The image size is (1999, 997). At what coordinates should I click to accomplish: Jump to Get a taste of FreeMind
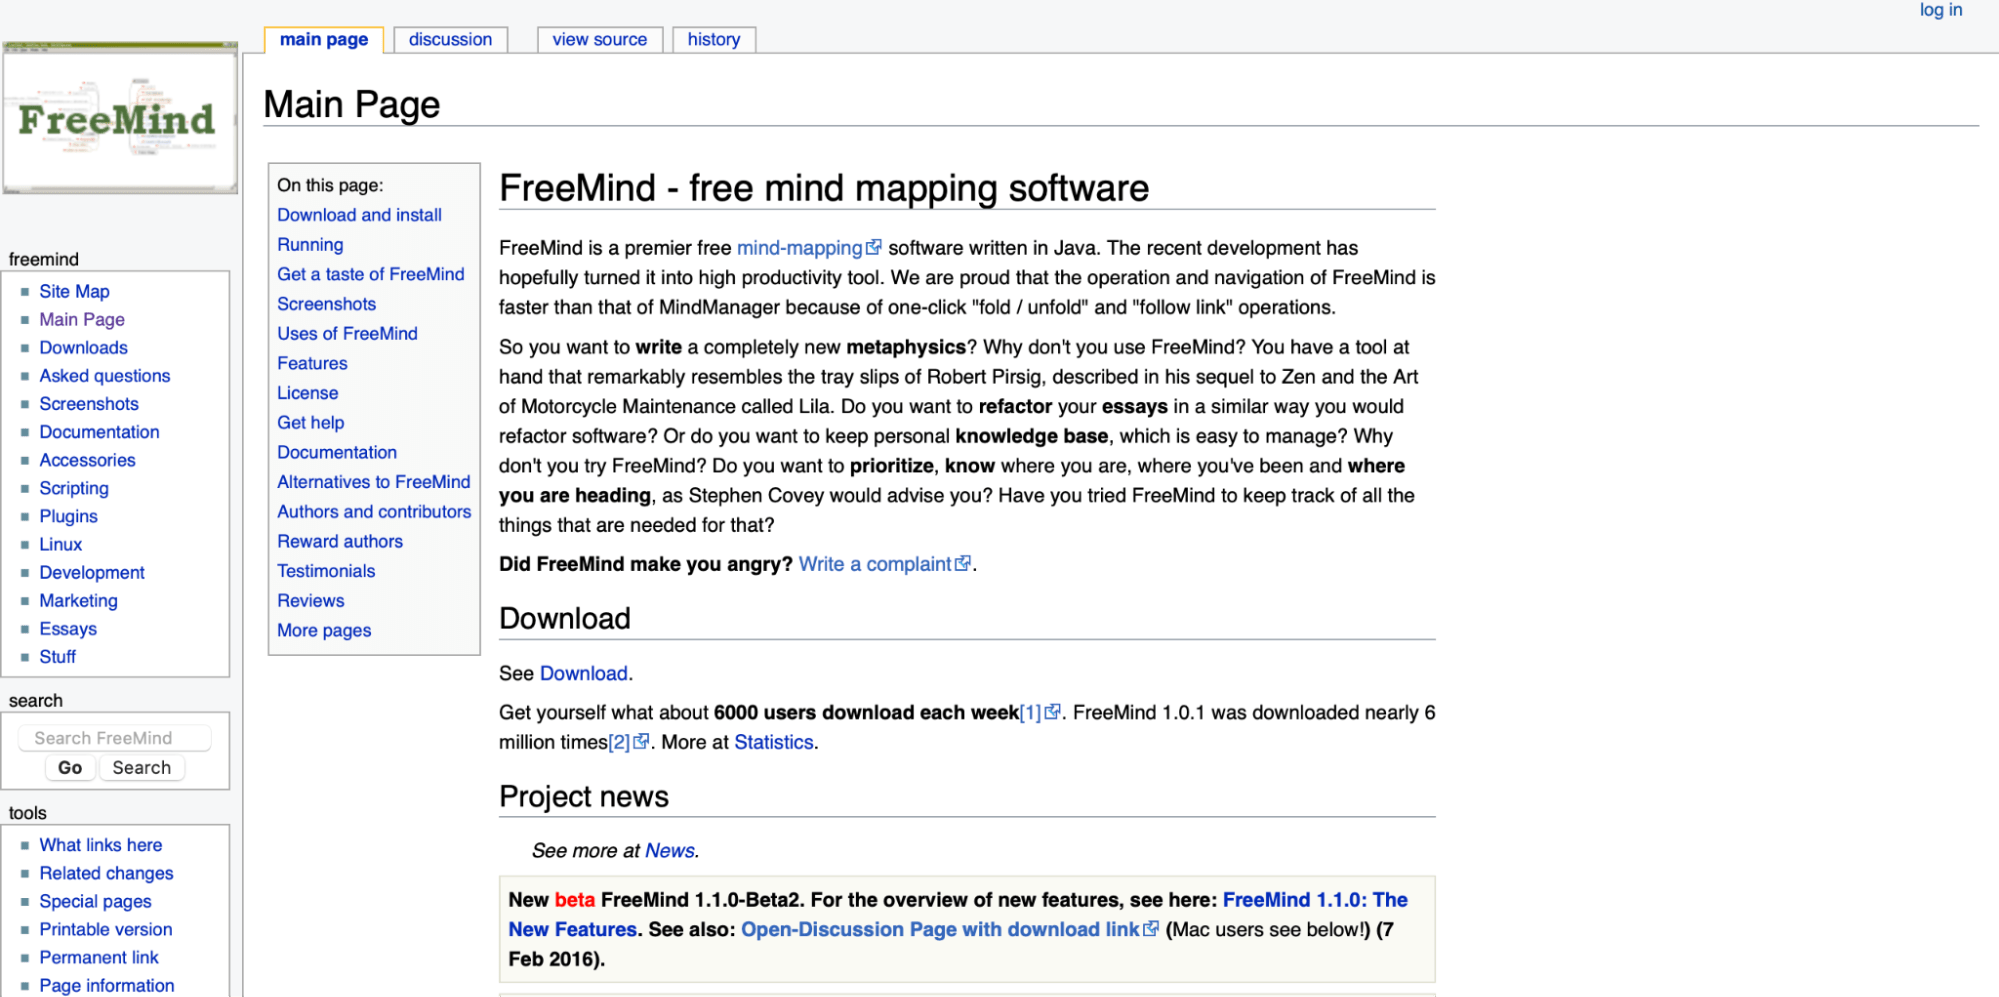371,274
